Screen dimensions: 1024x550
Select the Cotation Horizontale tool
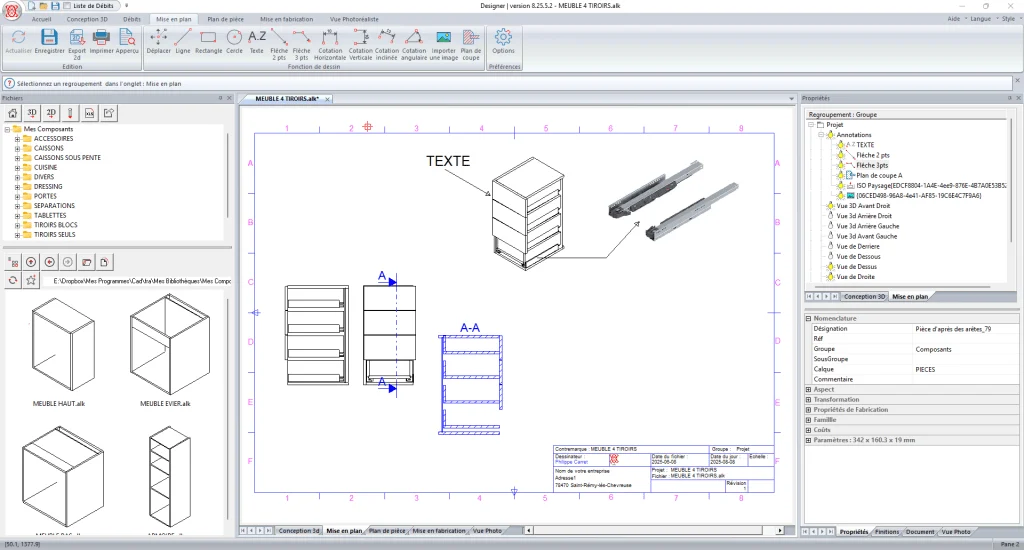point(330,44)
